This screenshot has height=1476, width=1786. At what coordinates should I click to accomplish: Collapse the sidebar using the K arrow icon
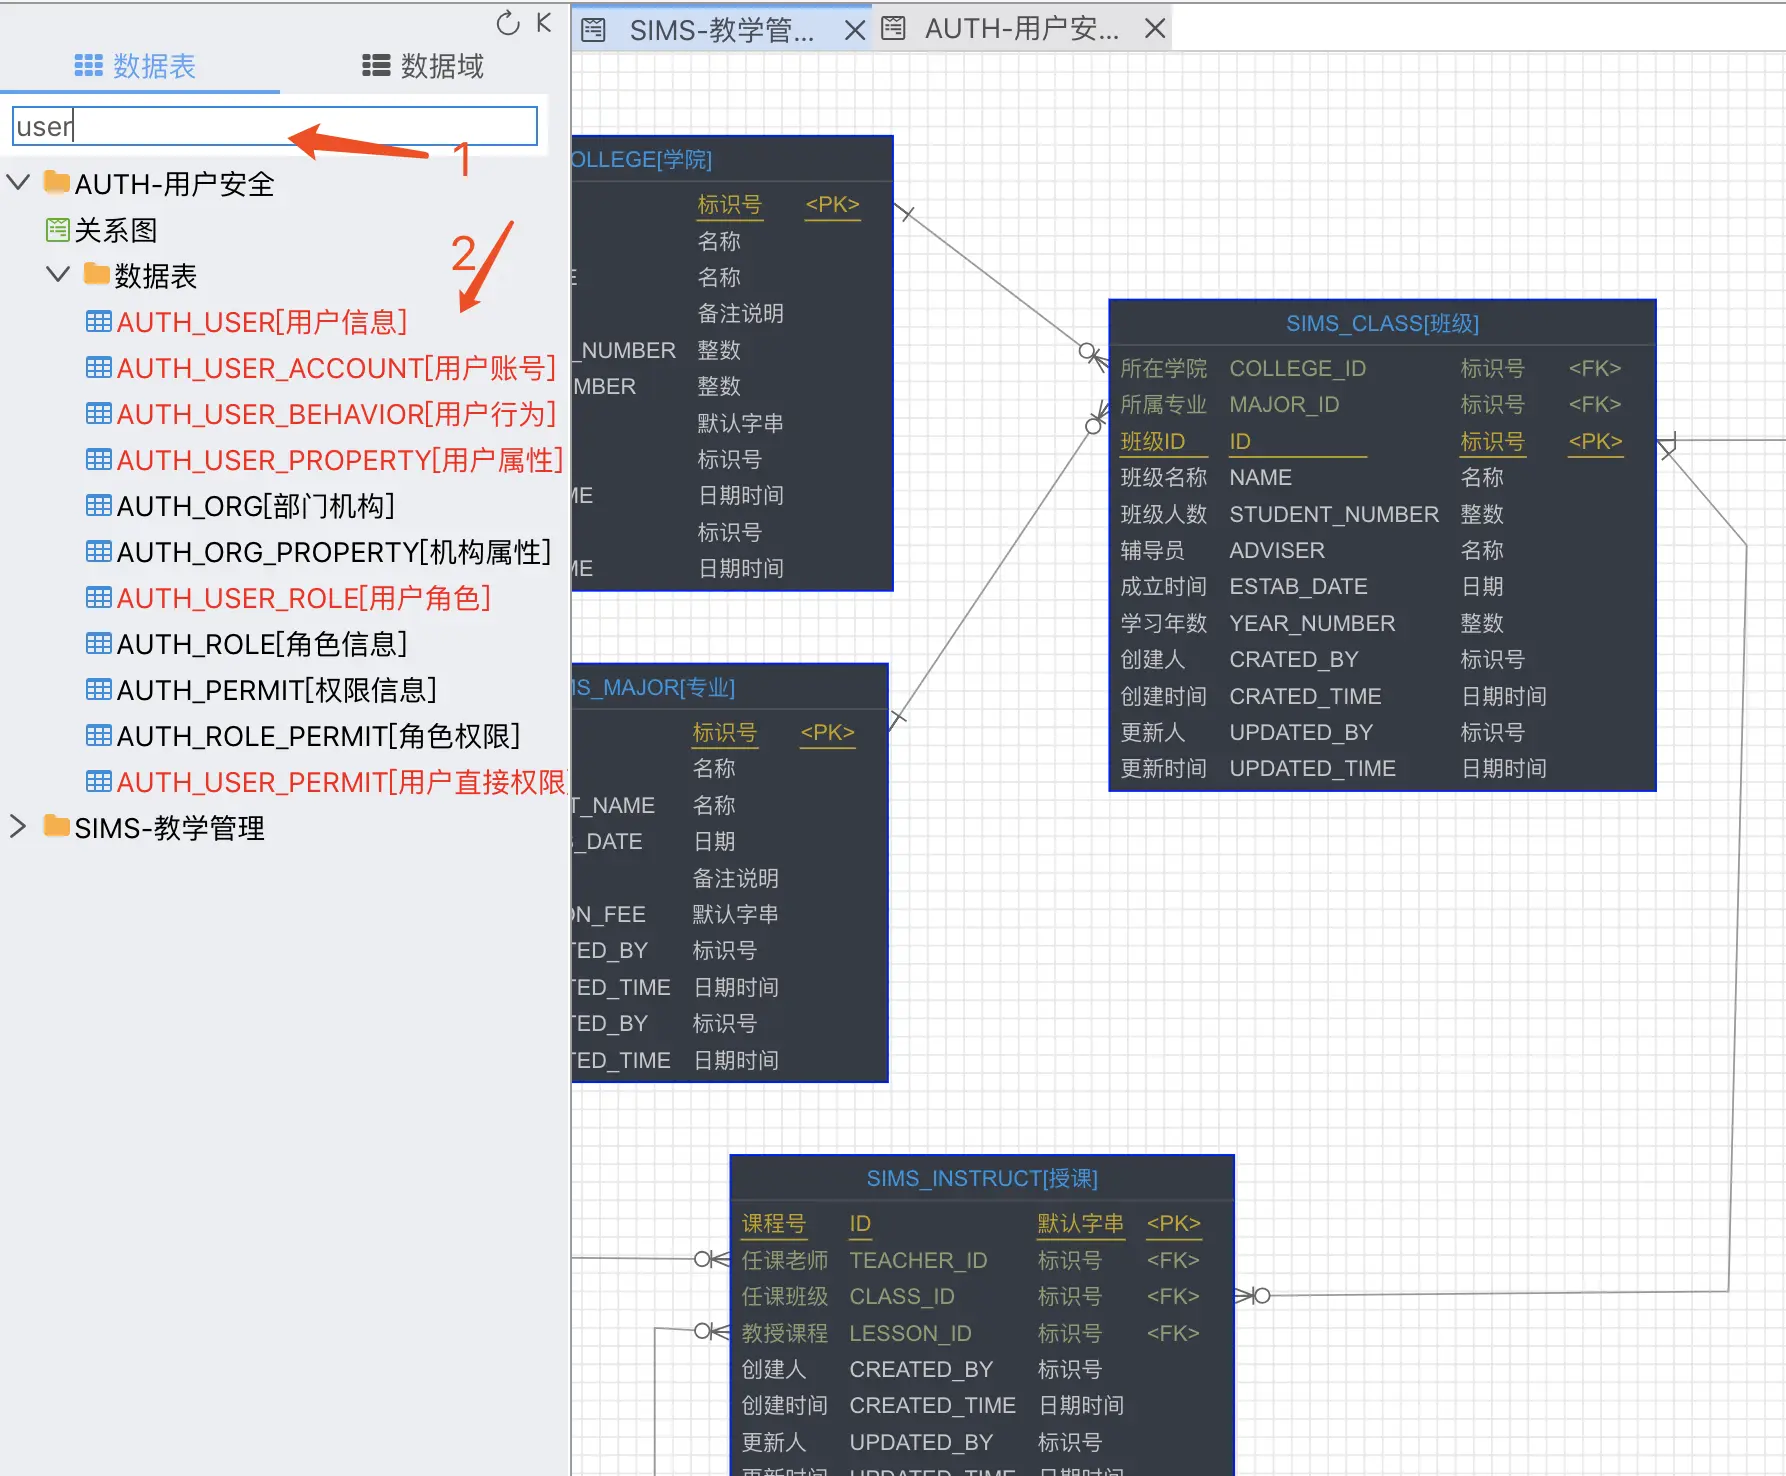coord(544,22)
